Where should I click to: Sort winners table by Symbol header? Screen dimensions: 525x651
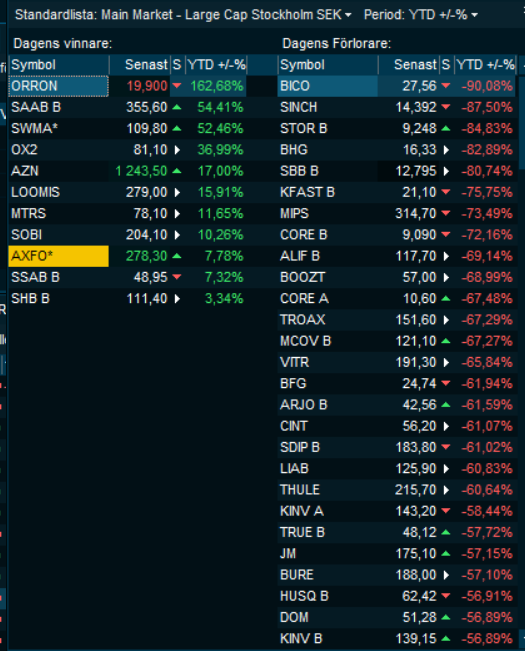coord(59,65)
